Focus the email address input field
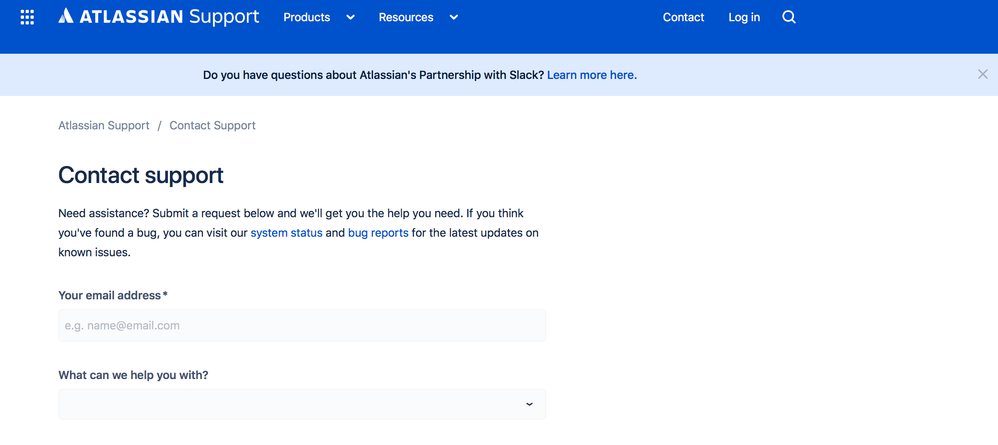The image size is (998, 445). [302, 325]
